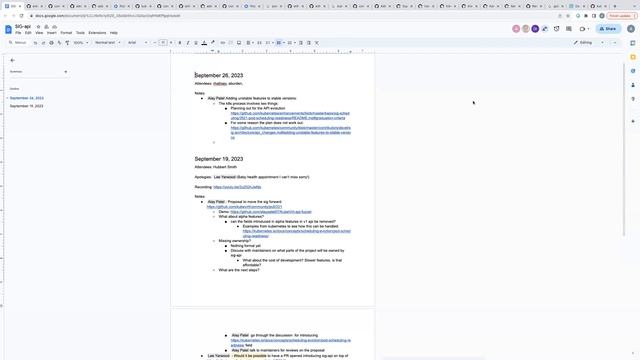Hide the menus with collapse arrow
The height and width of the screenshot is (360, 640).
click(615, 42)
